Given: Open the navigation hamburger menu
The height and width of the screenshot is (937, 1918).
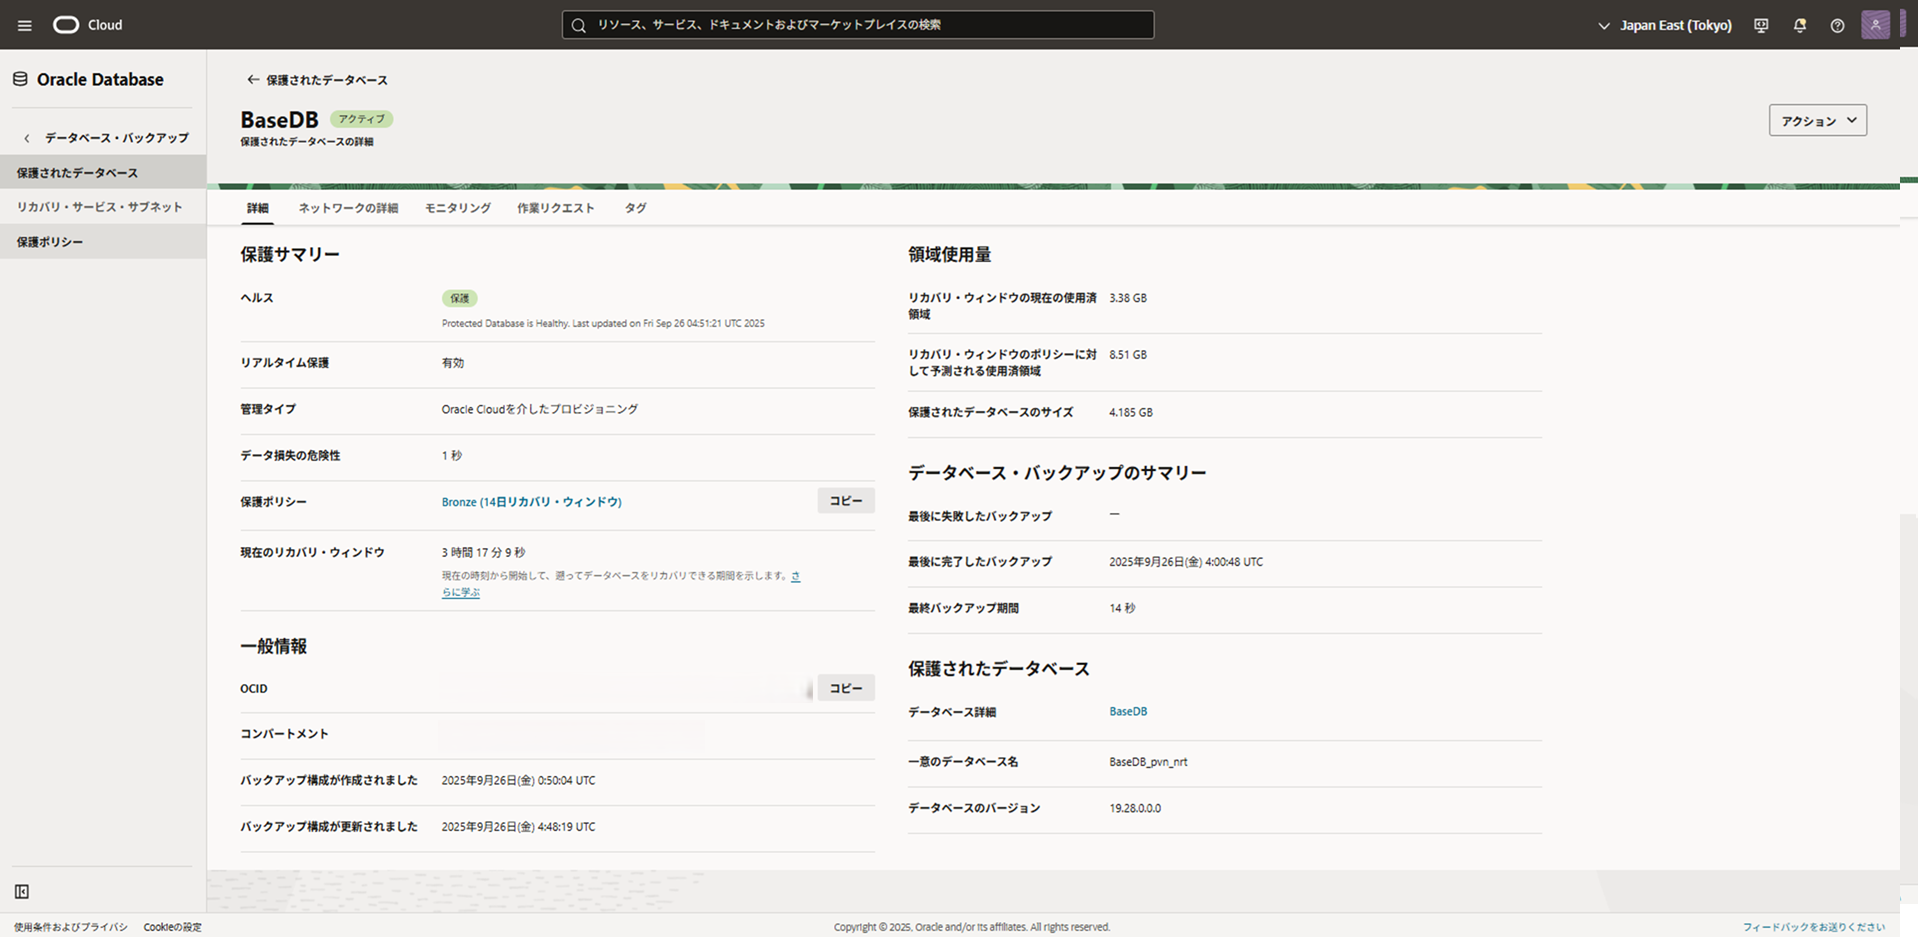Looking at the screenshot, I should 24,25.
